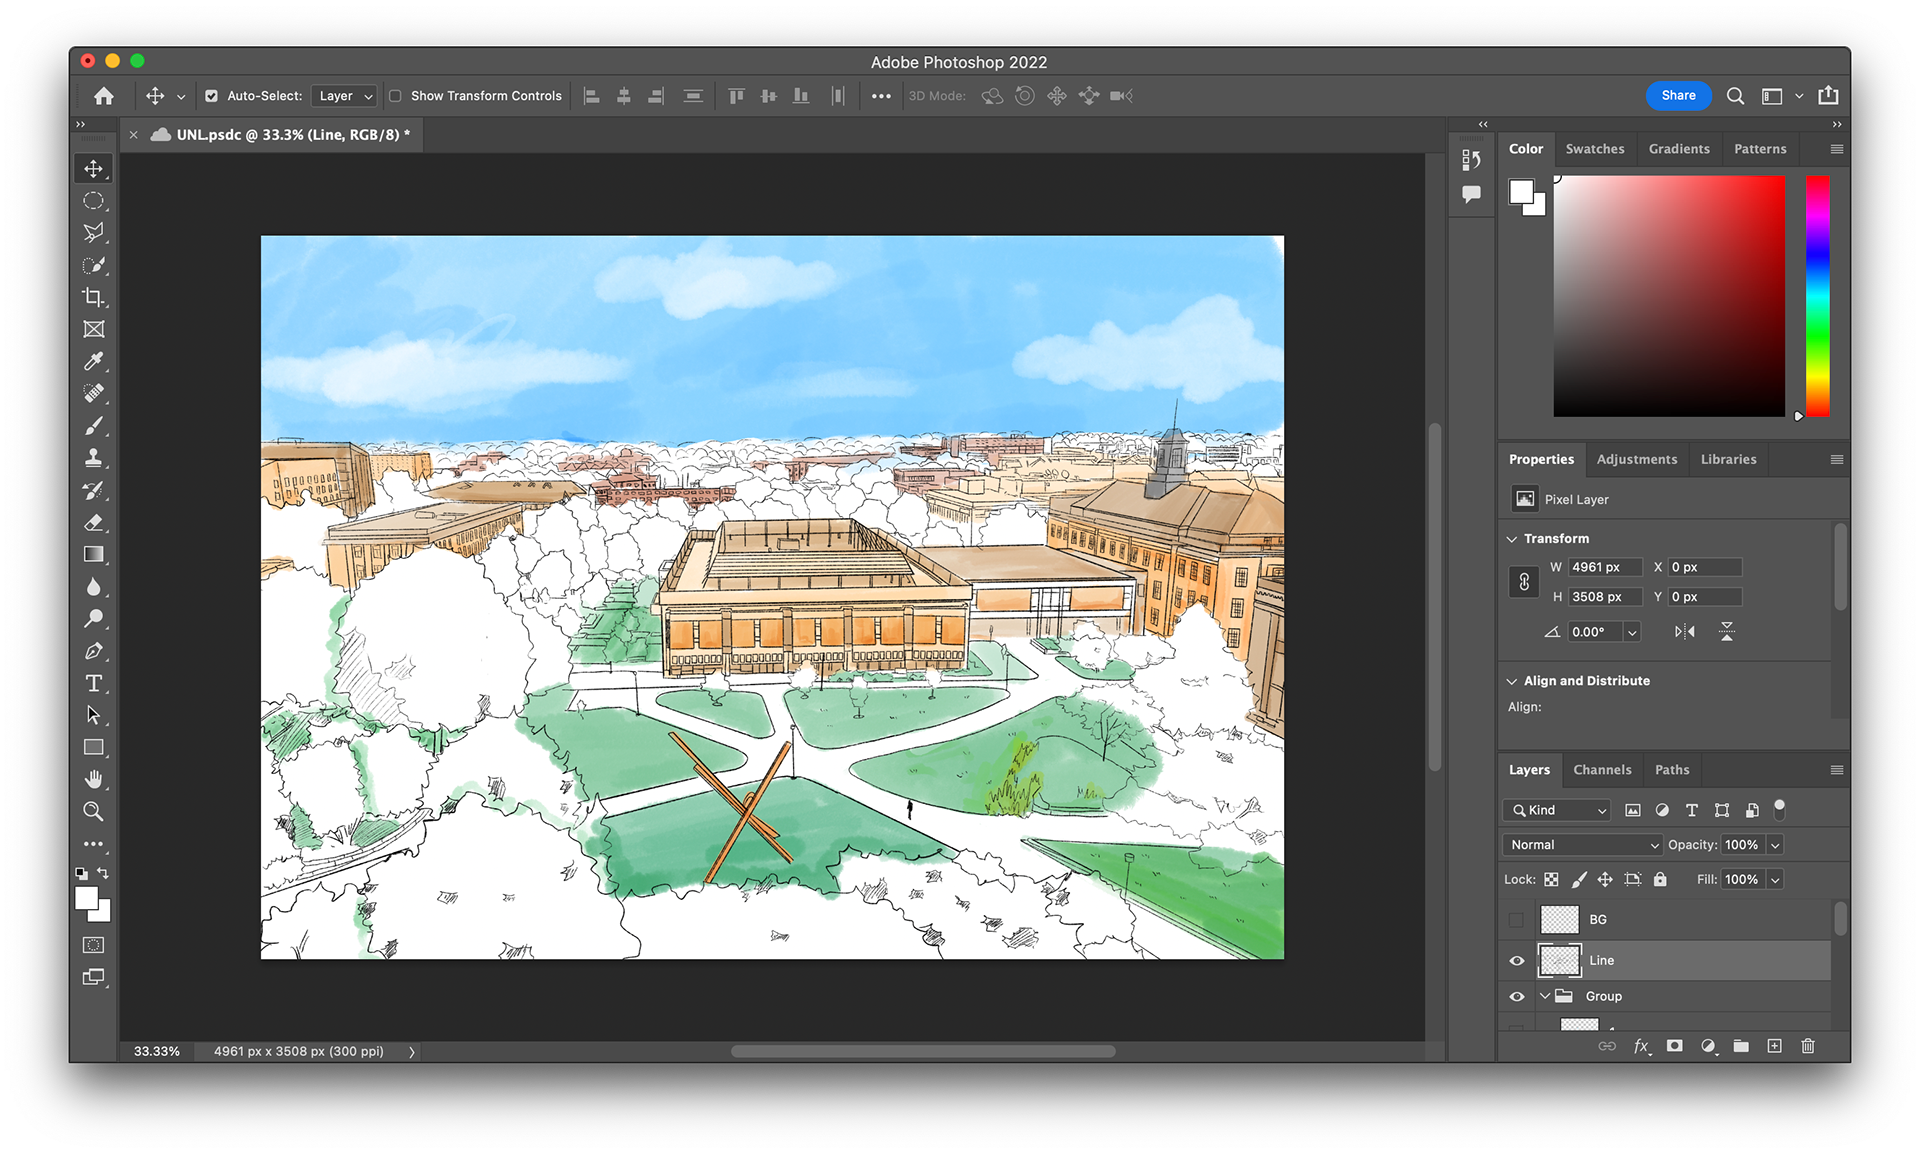Select the Zoom tool
This screenshot has height=1154, width=1920.
pos(94,811)
